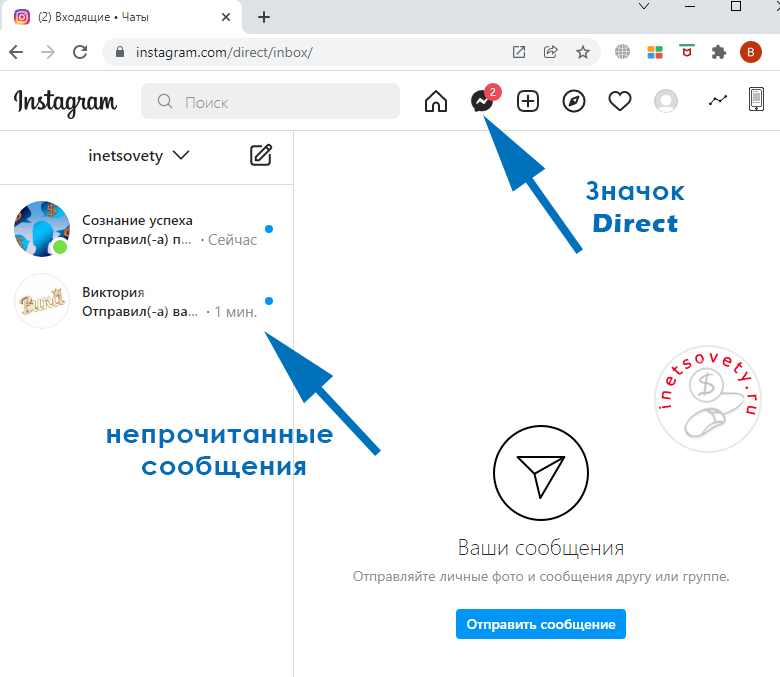
Task: Open the browser extensions puzzle icon
Action: pos(718,52)
